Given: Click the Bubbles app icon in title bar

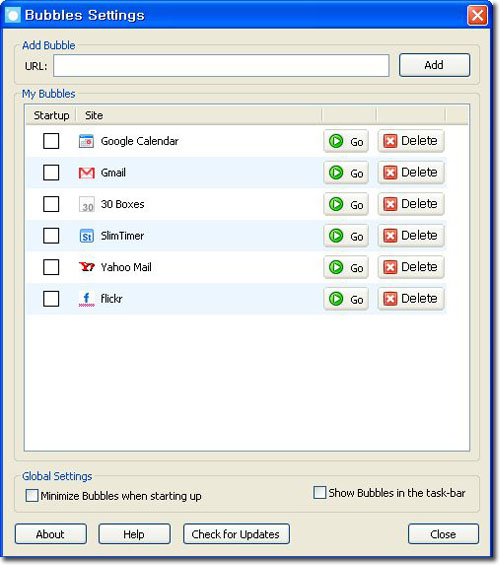Looking at the screenshot, I should click(x=13, y=15).
